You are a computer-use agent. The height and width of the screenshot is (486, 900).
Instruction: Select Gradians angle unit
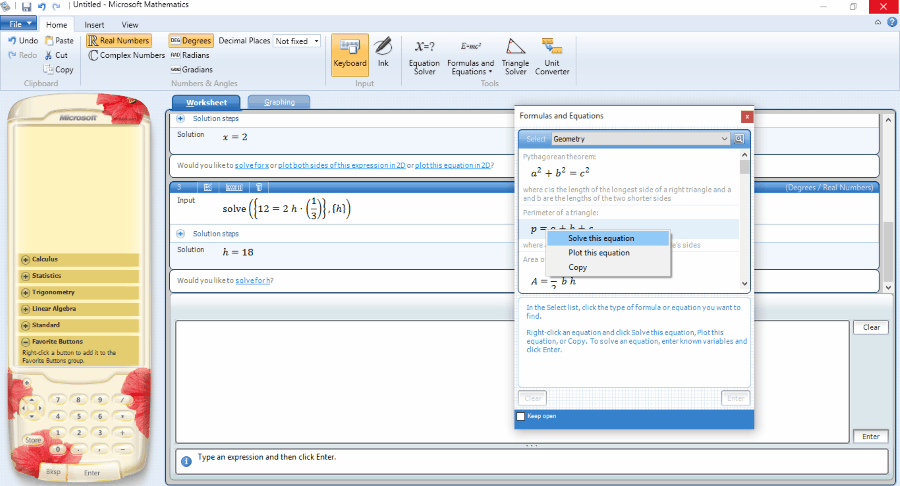pos(192,69)
